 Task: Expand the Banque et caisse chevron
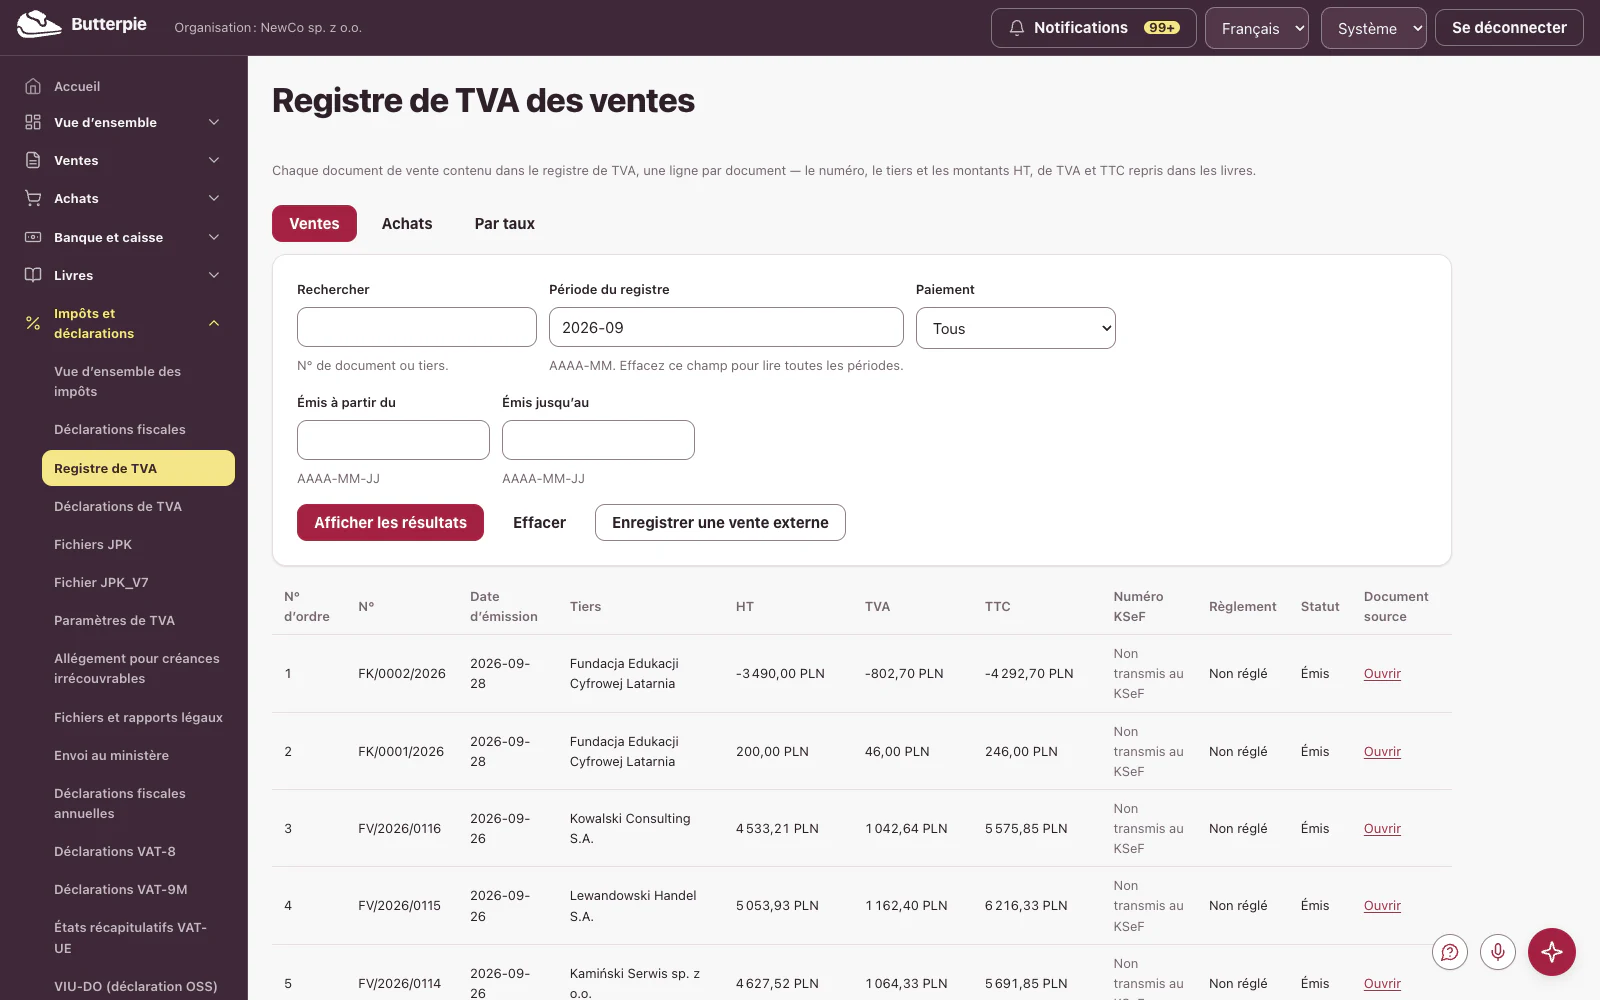pyautogui.click(x=214, y=237)
